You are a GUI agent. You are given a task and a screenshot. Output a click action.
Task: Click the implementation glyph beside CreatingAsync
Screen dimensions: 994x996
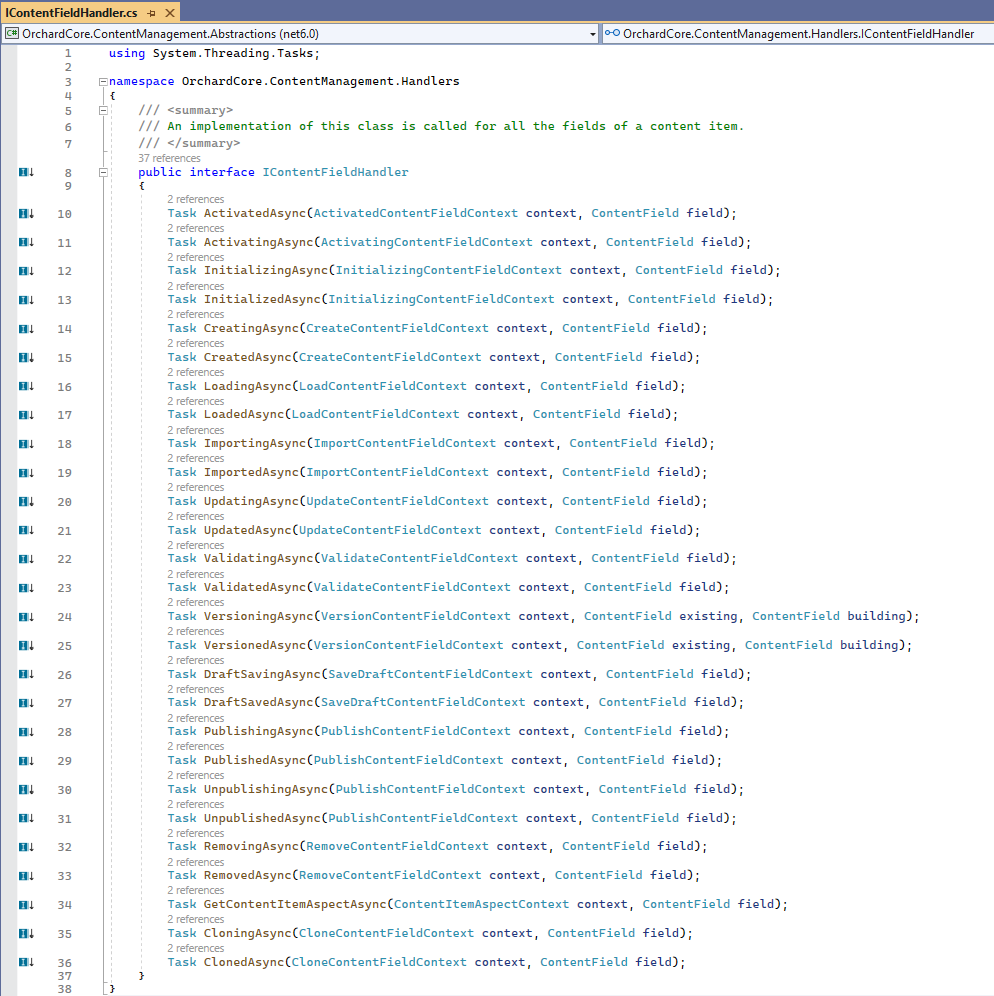26,328
